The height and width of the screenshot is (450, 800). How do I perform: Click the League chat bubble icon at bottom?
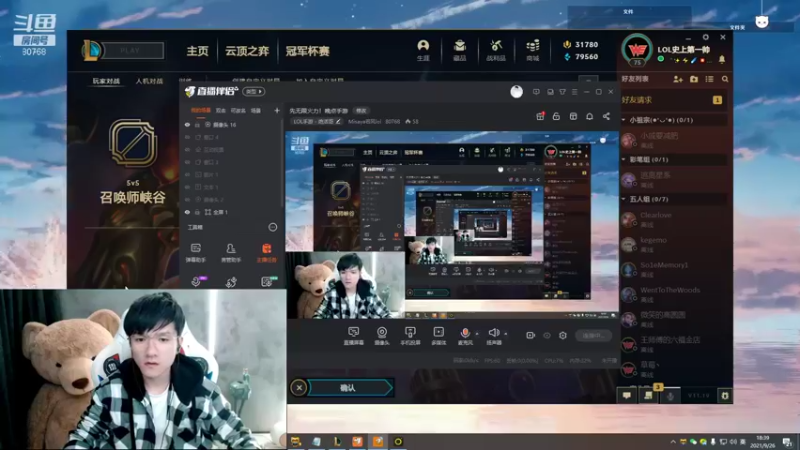(627, 395)
